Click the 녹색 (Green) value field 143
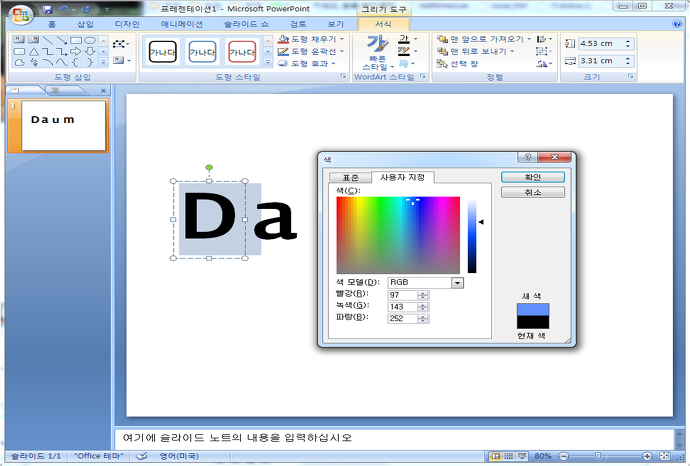This screenshot has width=690, height=466. 403,307
